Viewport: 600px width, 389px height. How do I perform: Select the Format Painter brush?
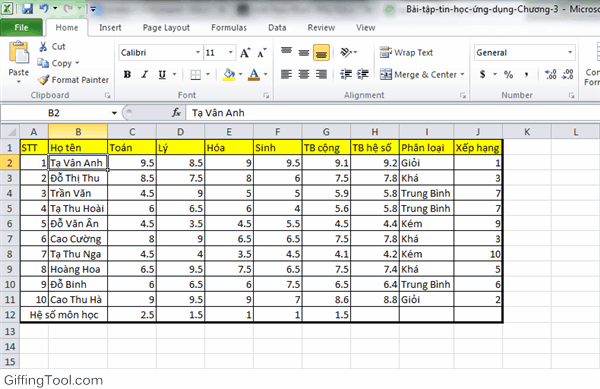pos(43,80)
